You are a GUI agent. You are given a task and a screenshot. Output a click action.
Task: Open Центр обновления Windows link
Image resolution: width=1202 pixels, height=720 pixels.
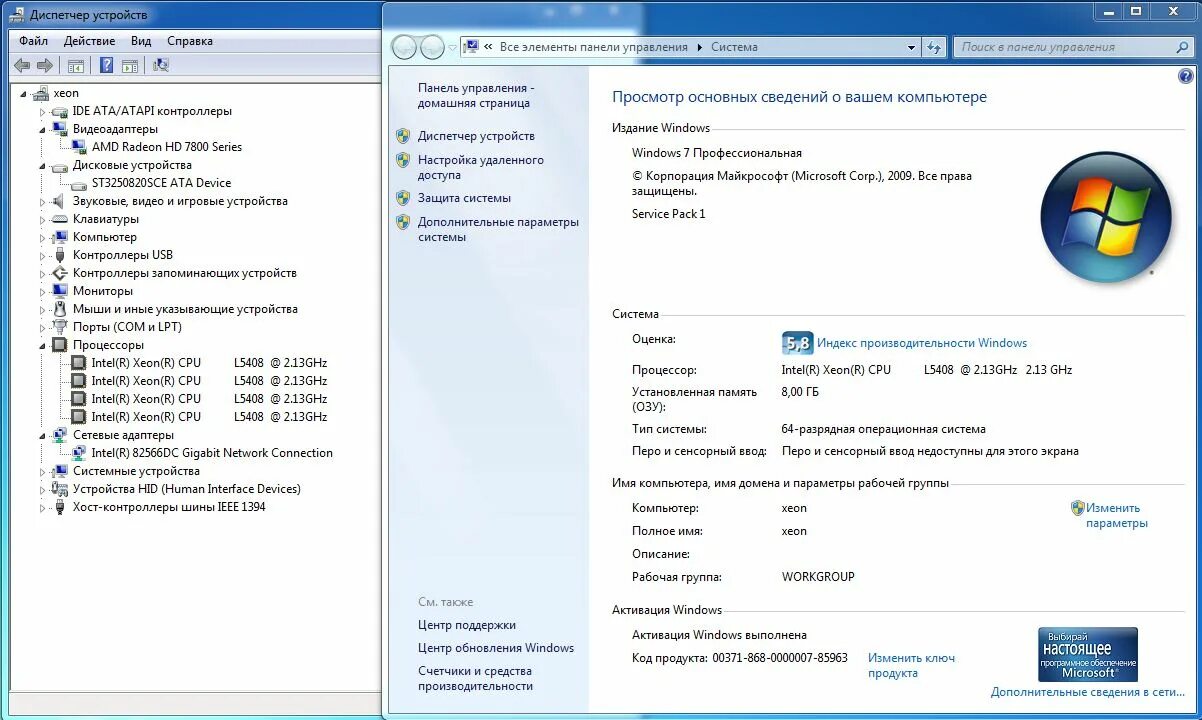pos(496,648)
